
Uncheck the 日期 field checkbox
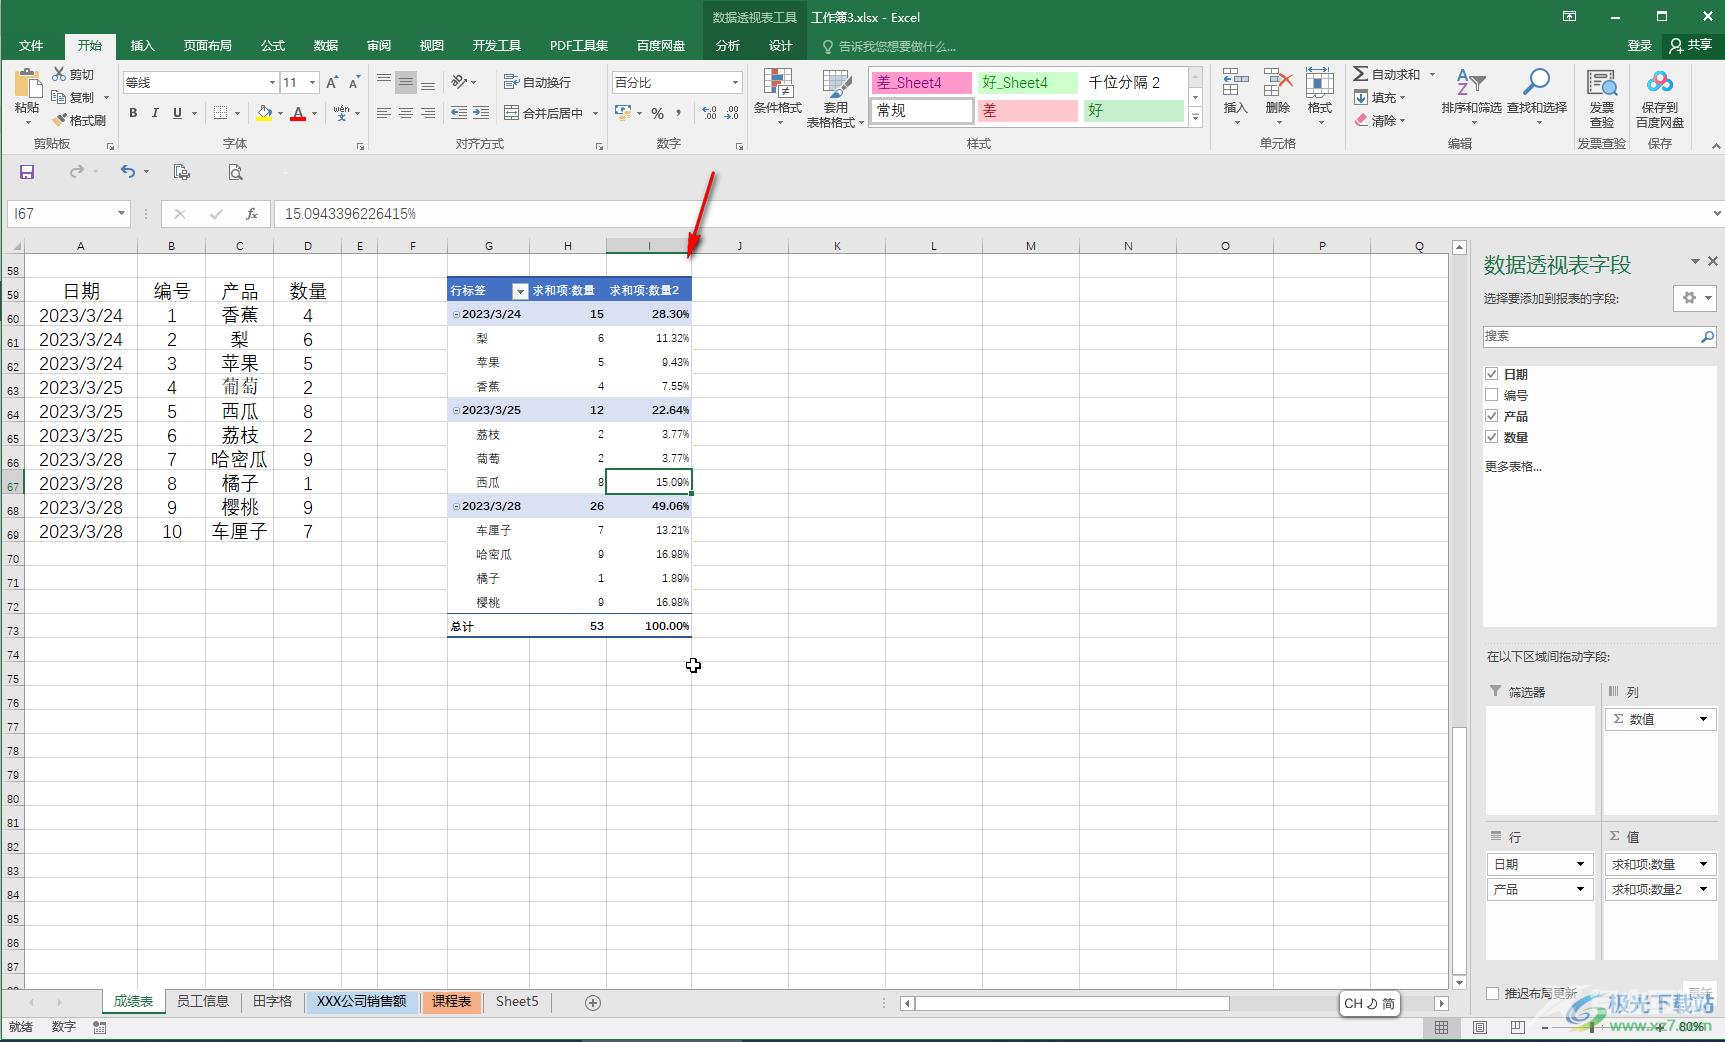tap(1492, 374)
